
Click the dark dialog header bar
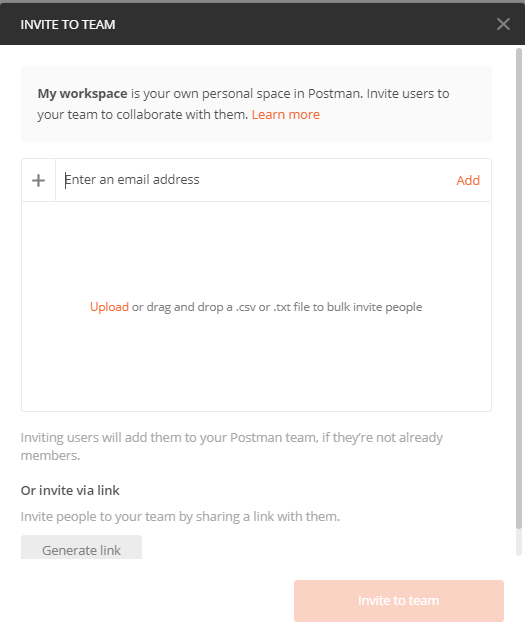coord(262,24)
